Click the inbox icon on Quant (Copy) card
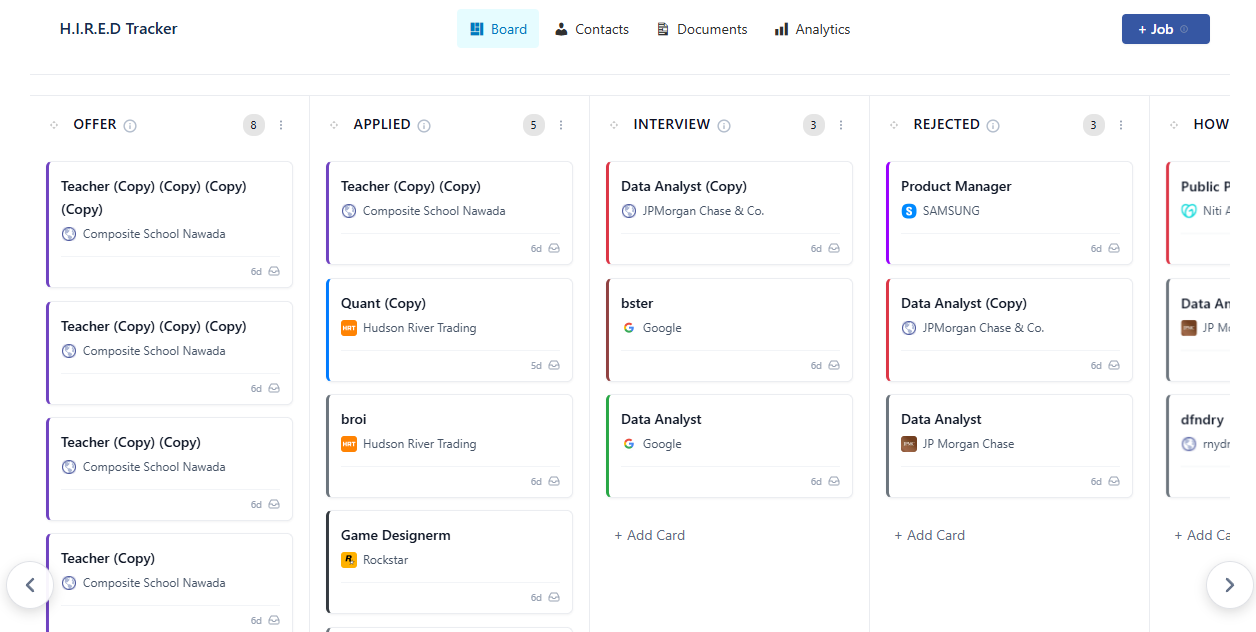Viewport: 1256px width, 632px height. coord(554,365)
